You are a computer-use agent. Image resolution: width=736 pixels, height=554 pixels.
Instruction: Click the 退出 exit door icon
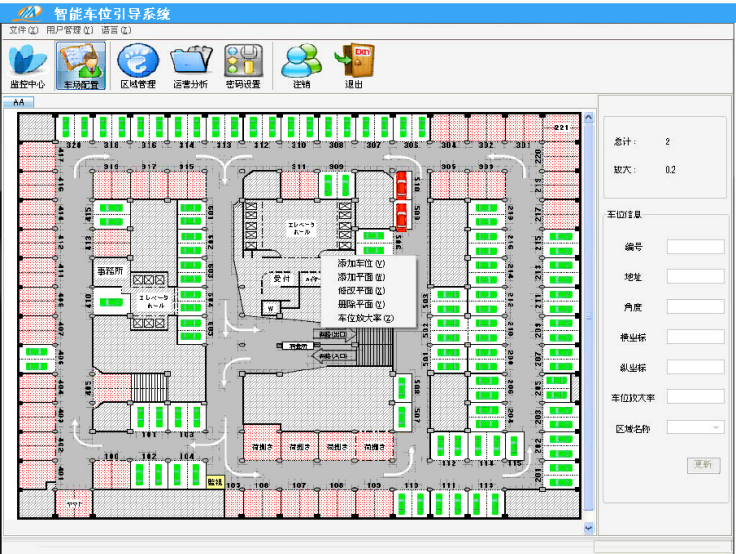[x=354, y=66]
